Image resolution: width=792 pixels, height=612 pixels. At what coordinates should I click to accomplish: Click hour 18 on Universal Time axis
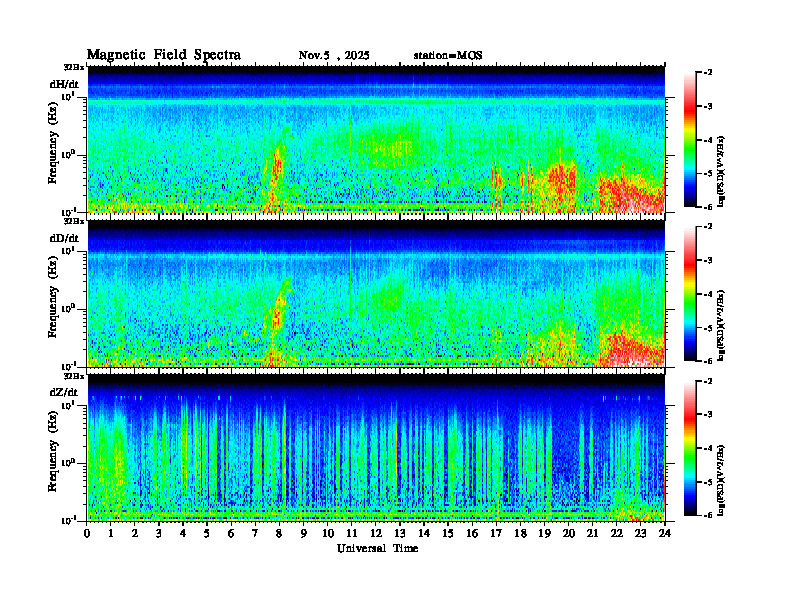pyautogui.click(x=520, y=533)
